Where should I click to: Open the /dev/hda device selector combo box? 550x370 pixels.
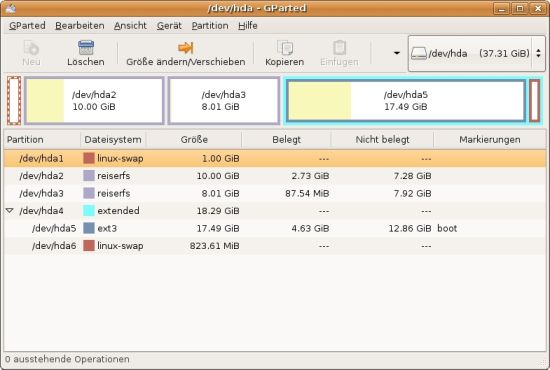(x=477, y=53)
